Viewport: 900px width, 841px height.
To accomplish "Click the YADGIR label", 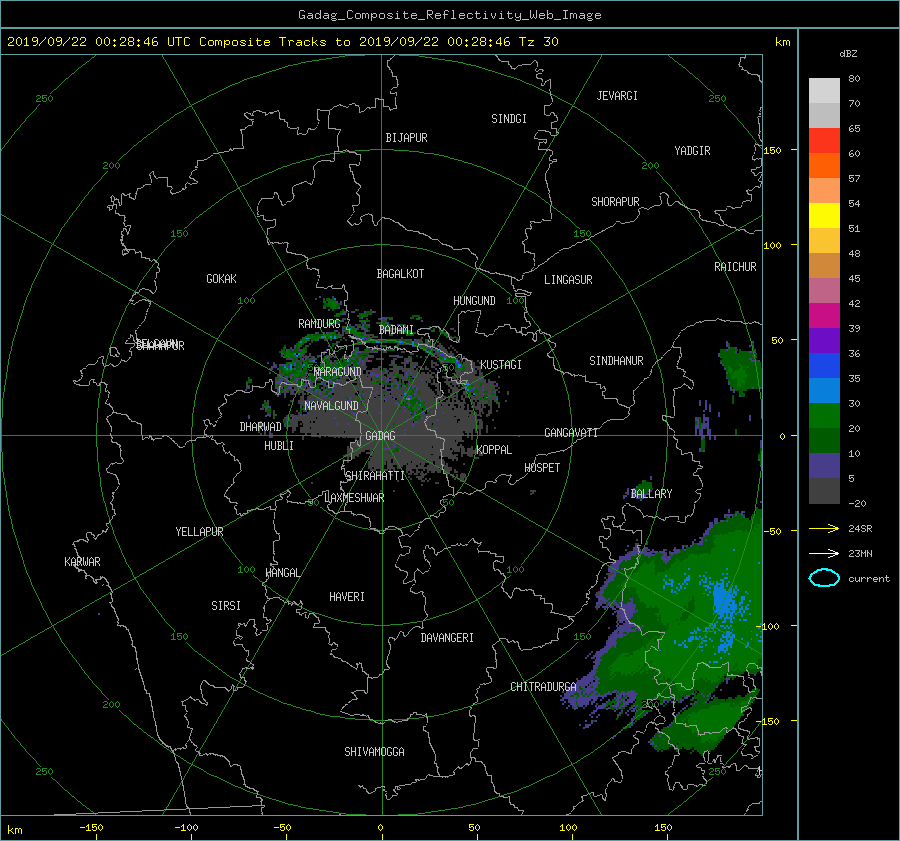I will [x=692, y=151].
